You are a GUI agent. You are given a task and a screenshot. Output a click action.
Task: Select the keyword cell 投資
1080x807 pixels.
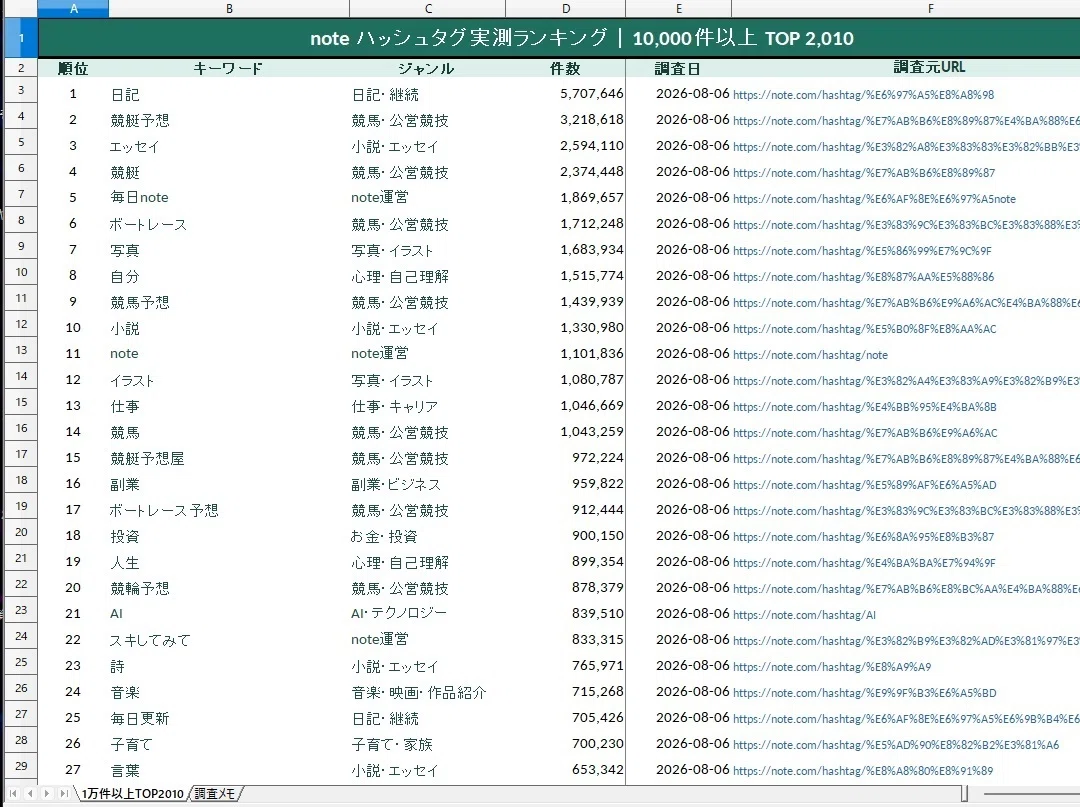pos(125,536)
